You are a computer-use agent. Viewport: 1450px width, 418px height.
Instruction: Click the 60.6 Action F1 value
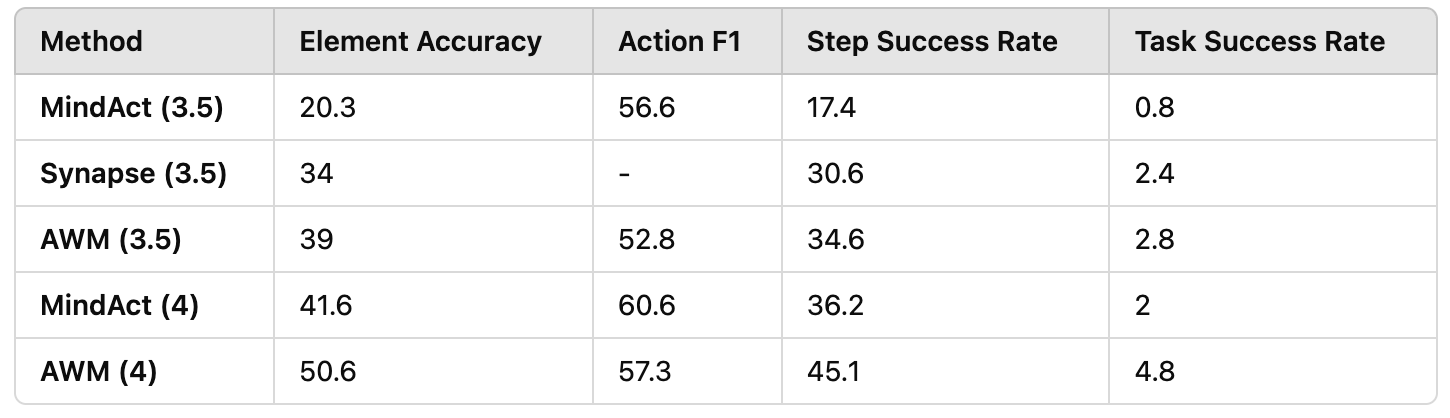pyautogui.click(x=647, y=306)
